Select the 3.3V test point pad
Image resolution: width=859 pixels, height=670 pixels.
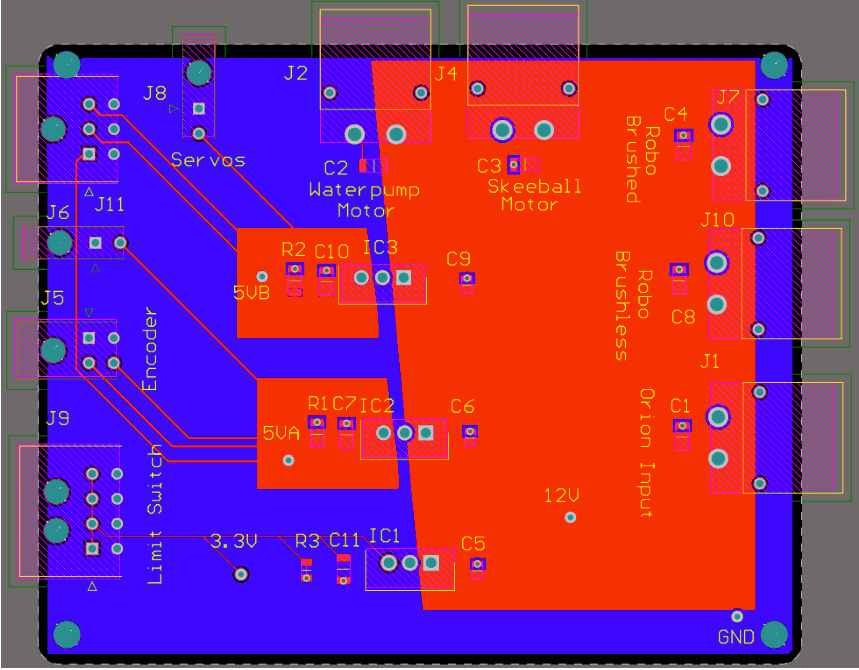[x=239, y=574]
